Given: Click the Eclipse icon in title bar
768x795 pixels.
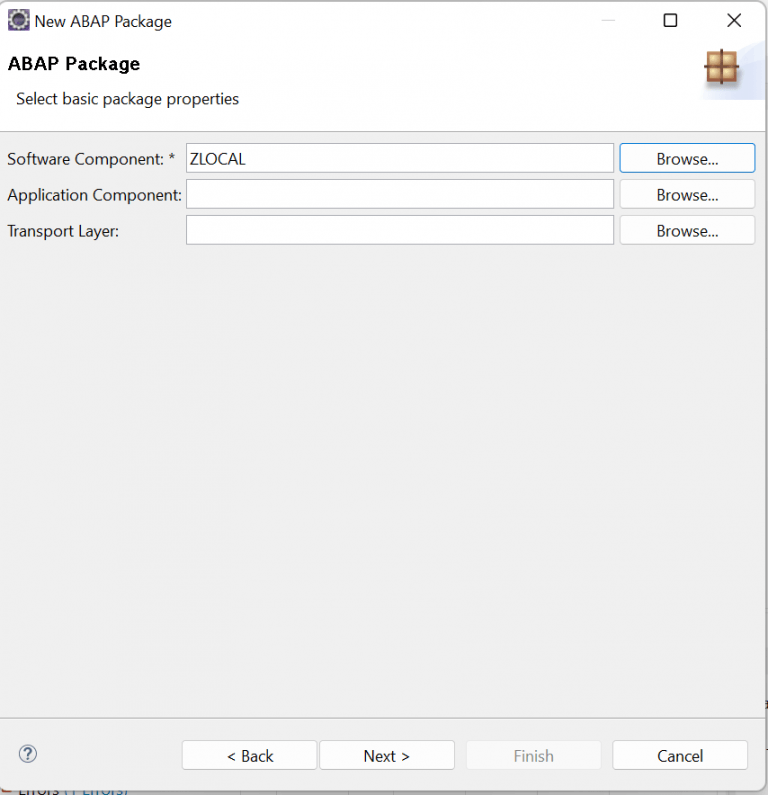Looking at the screenshot, I should click(x=18, y=20).
